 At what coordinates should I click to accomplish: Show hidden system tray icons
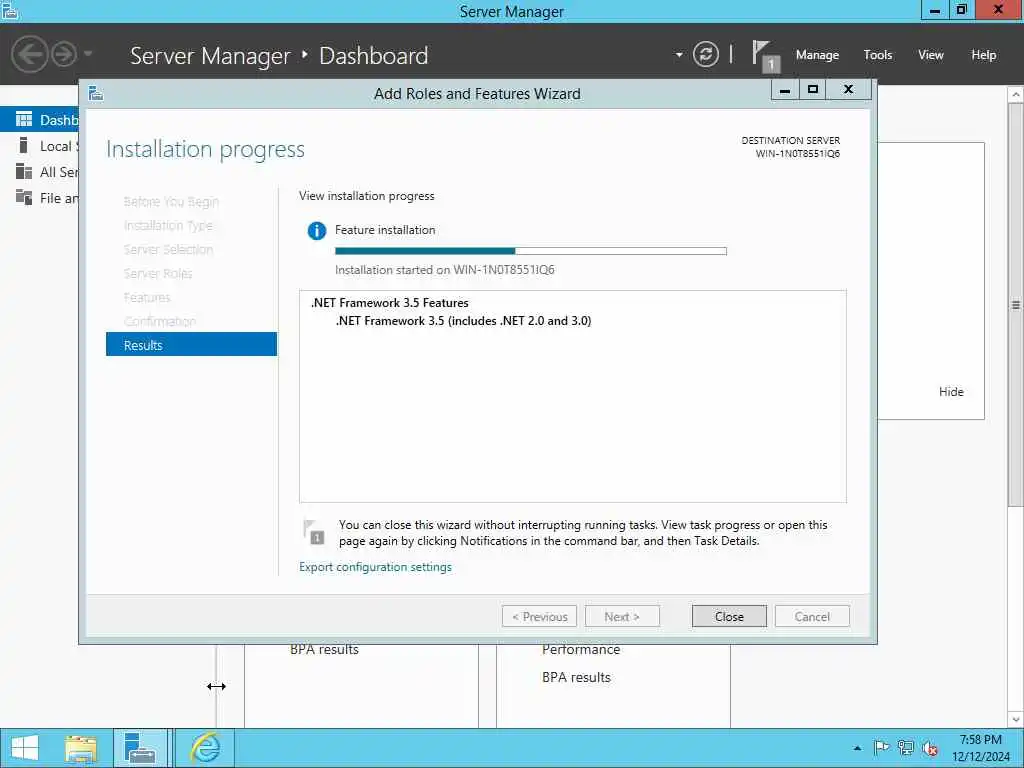(857, 748)
